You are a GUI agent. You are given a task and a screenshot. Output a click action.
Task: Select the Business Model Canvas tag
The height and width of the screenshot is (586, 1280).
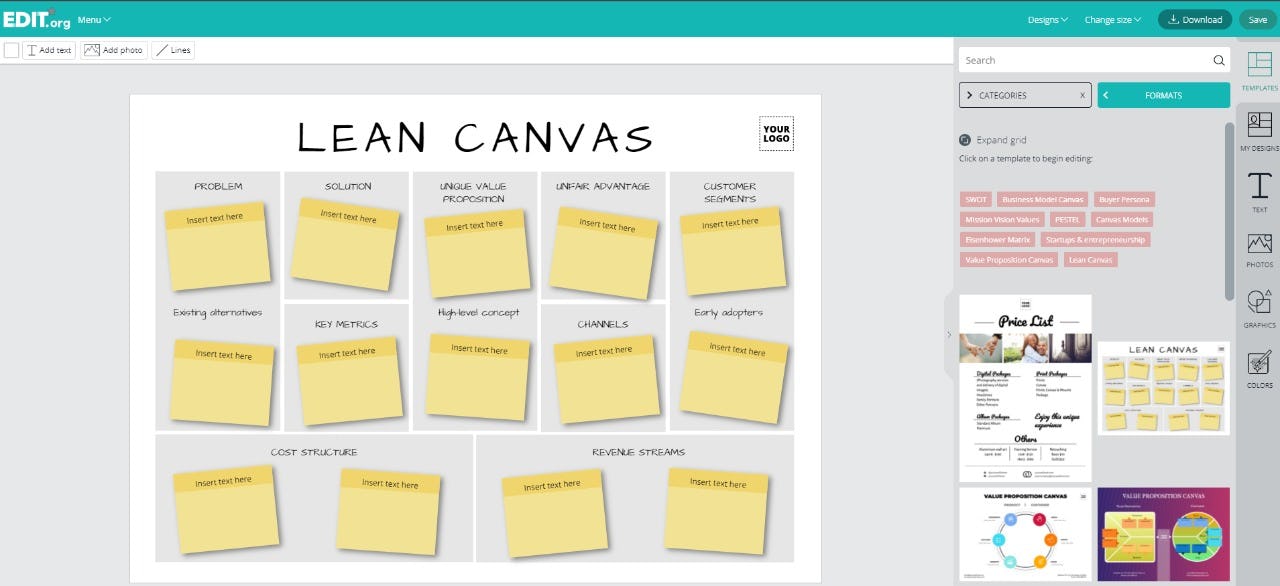(x=1042, y=199)
